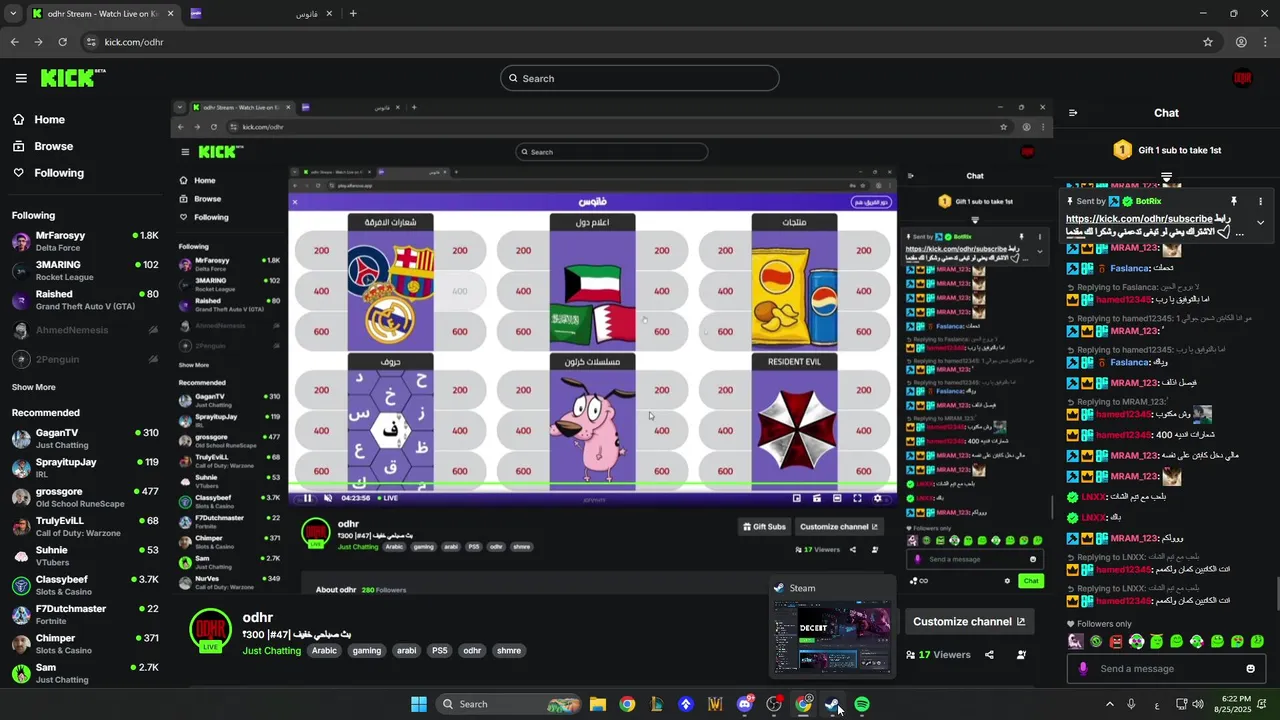Click the 17 Viewers count
This screenshot has width=1280, height=720.
coord(938,655)
